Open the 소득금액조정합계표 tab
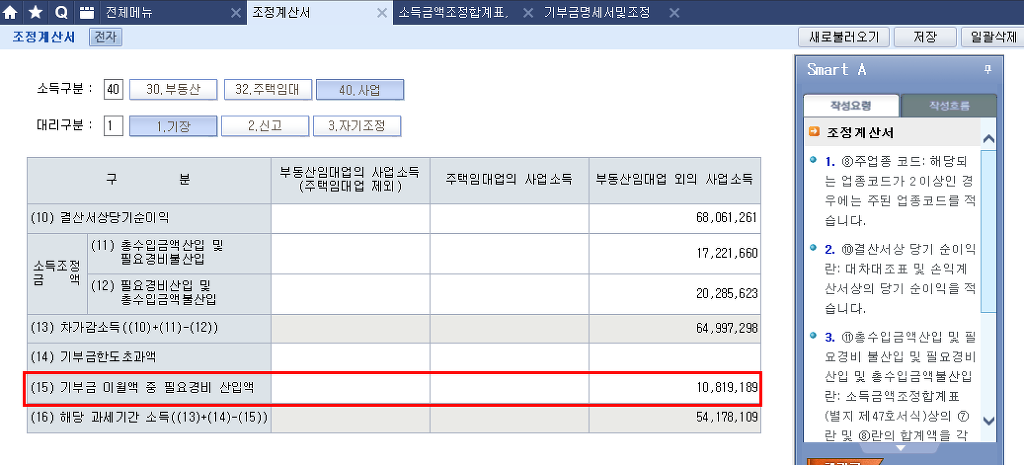This screenshot has width=1024, height=465. coord(454,12)
